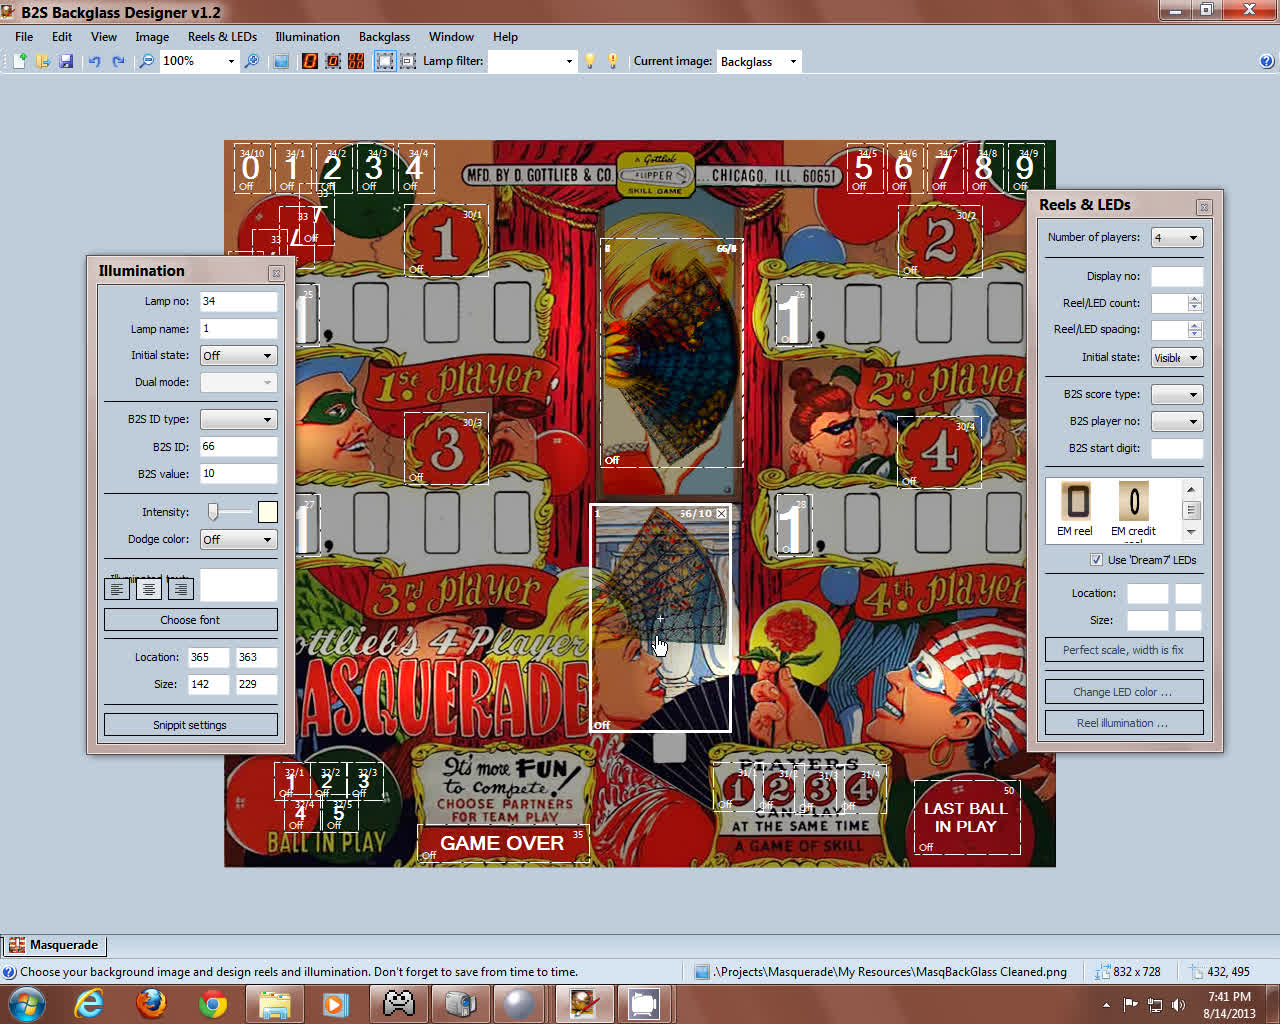Screen dimensions: 1280x1024
Task: Click Reel illumination button
Action: [1123, 722]
